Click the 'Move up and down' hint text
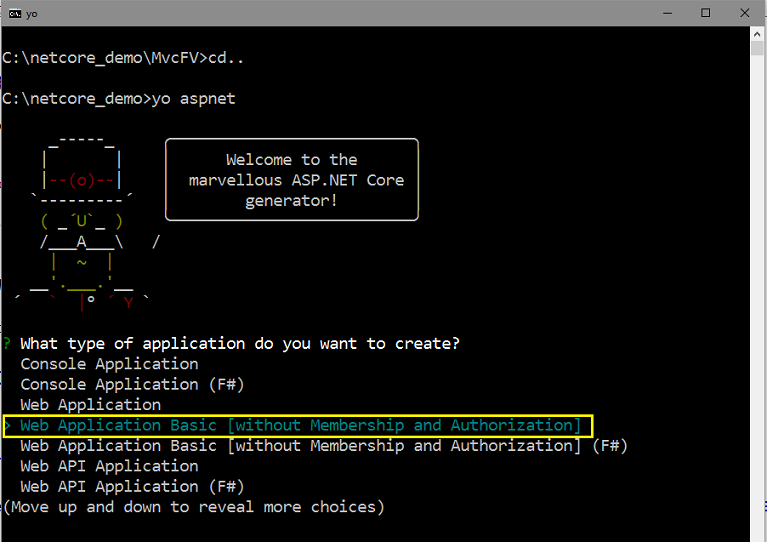Screen dimensions: 767x542 pos(194,508)
